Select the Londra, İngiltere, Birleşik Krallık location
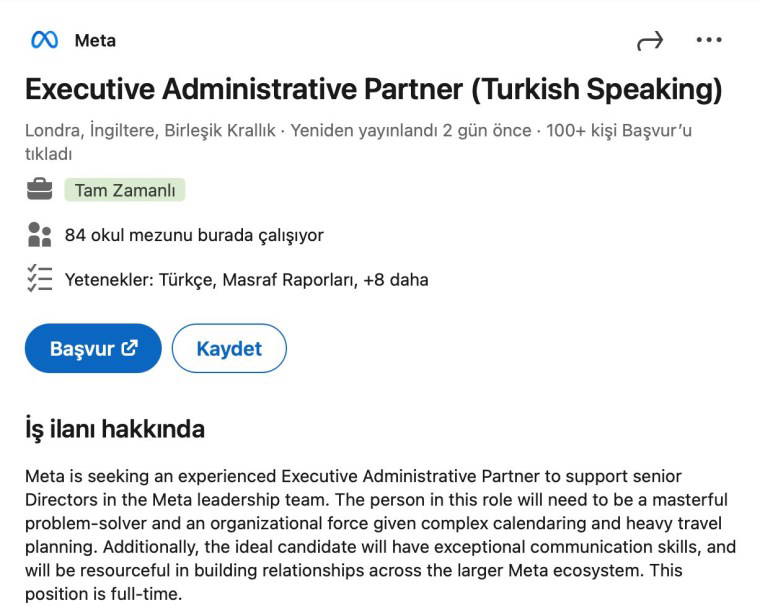 pyautogui.click(x=150, y=131)
